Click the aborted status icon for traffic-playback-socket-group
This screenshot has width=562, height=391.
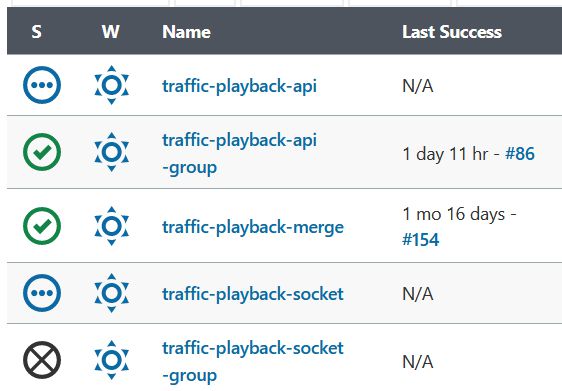point(42,360)
